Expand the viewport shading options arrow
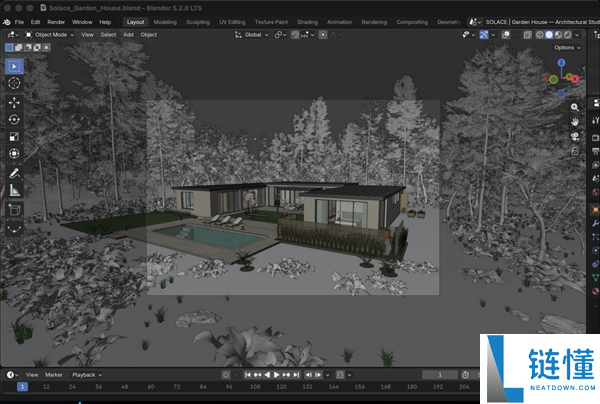This screenshot has width=600, height=404. tap(577, 35)
